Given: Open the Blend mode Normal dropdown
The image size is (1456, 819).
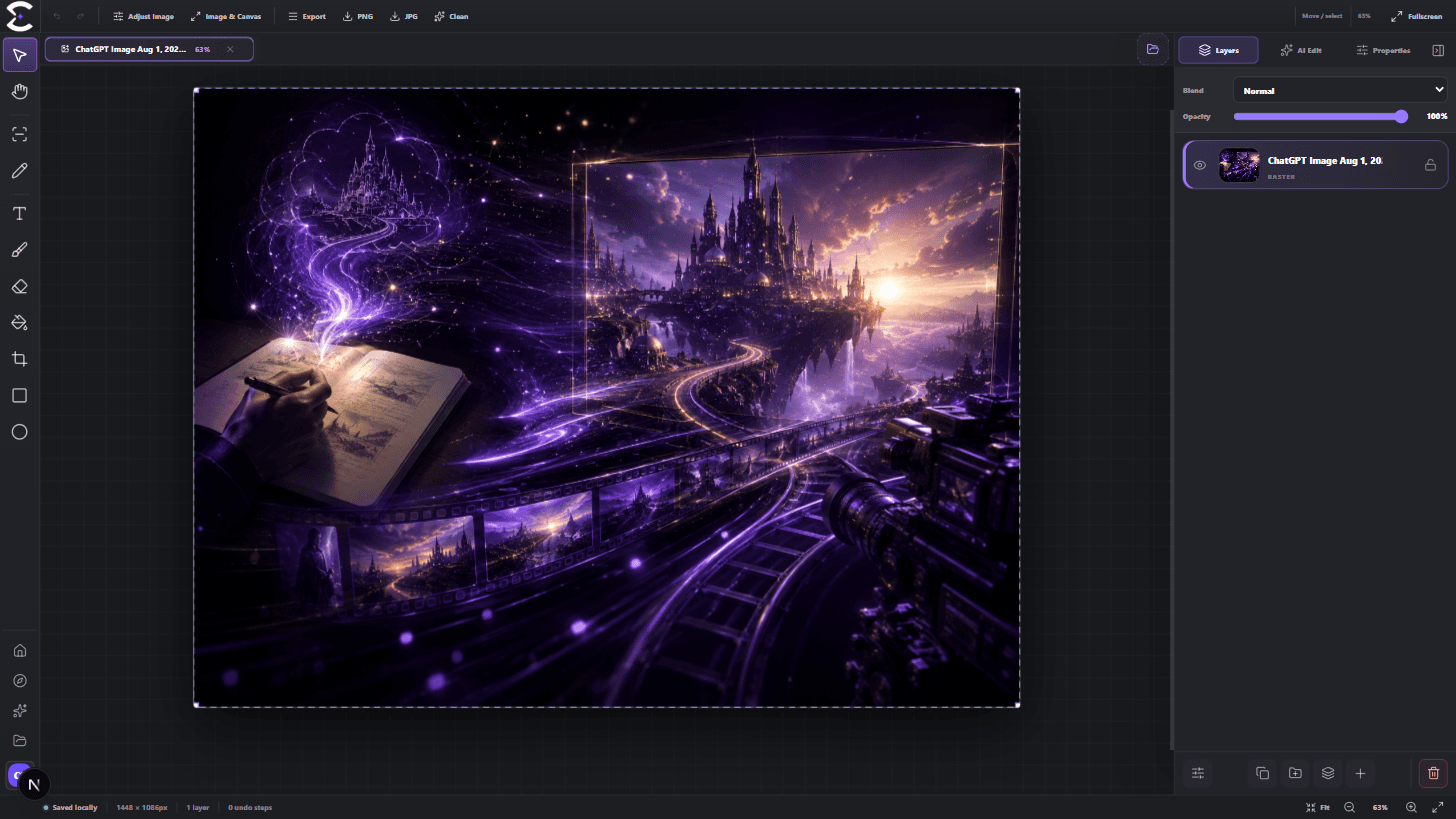Looking at the screenshot, I should 1340,90.
